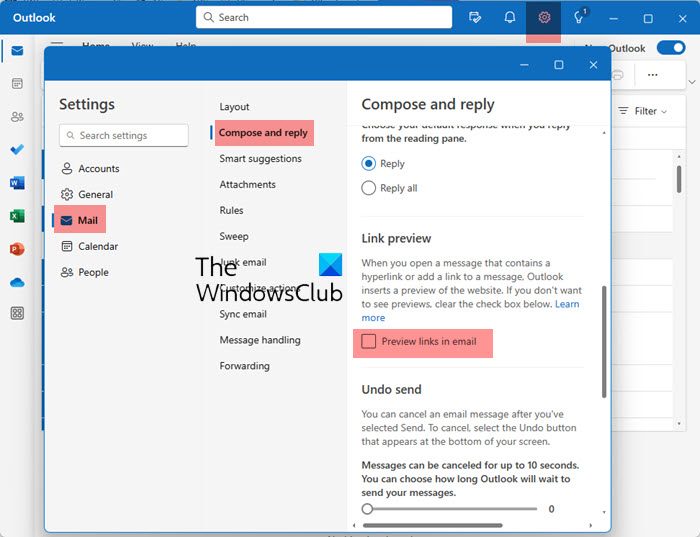Open the three-dots more options button
700x537 pixels.
coord(652,75)
